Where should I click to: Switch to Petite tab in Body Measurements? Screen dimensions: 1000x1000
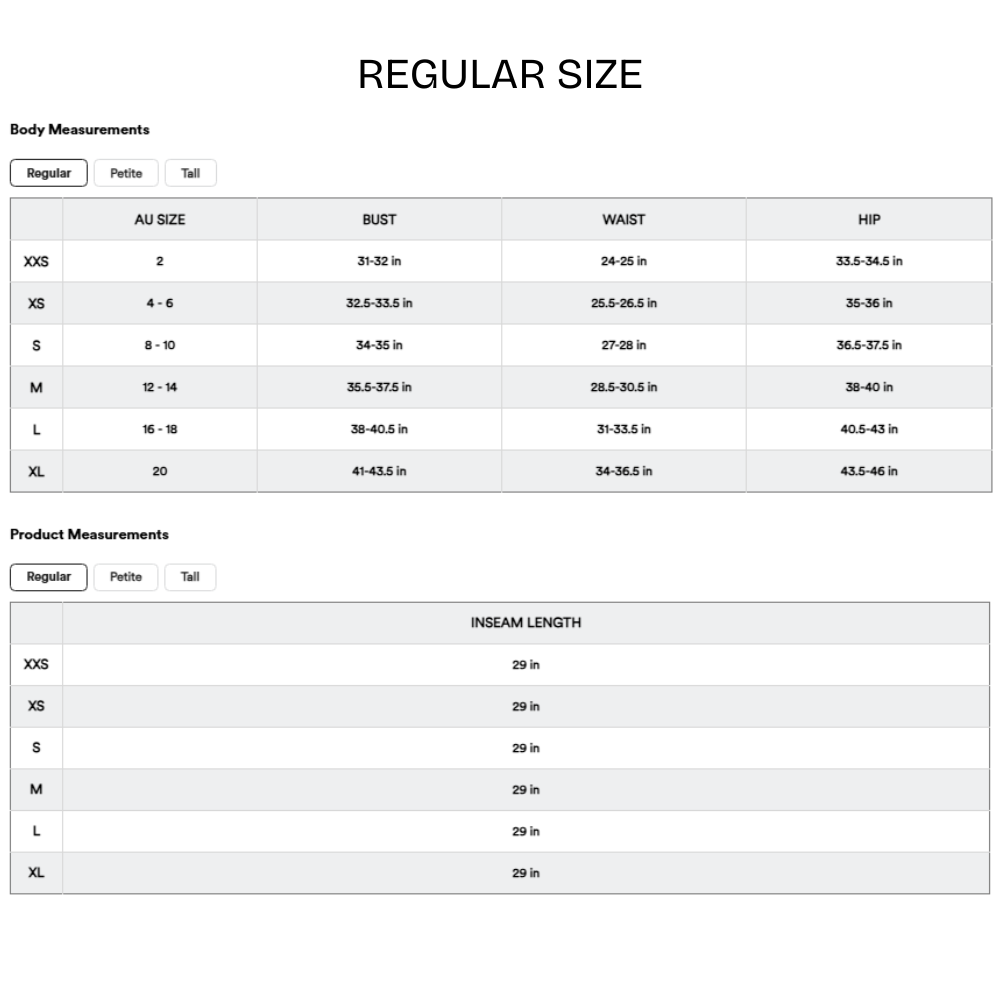[126, 173]
